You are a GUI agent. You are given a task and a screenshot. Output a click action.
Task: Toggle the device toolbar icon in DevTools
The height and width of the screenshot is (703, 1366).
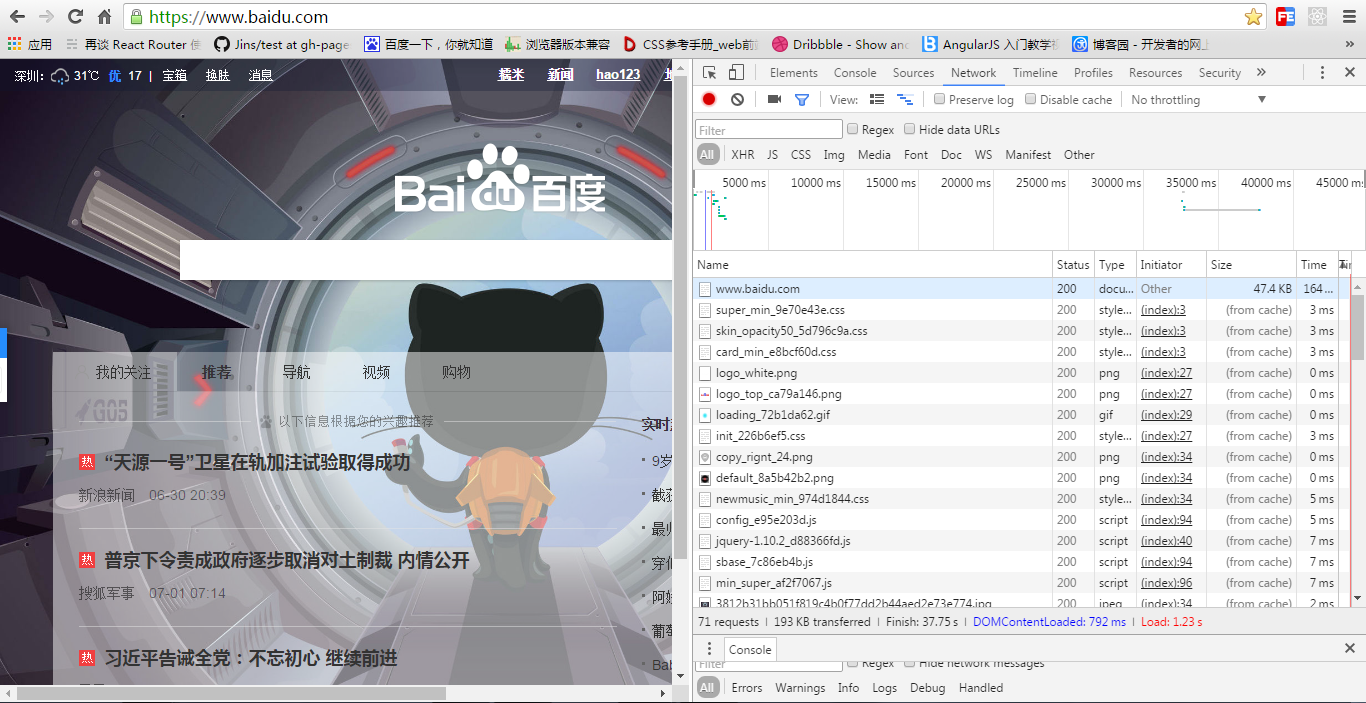tap(736, 73)
